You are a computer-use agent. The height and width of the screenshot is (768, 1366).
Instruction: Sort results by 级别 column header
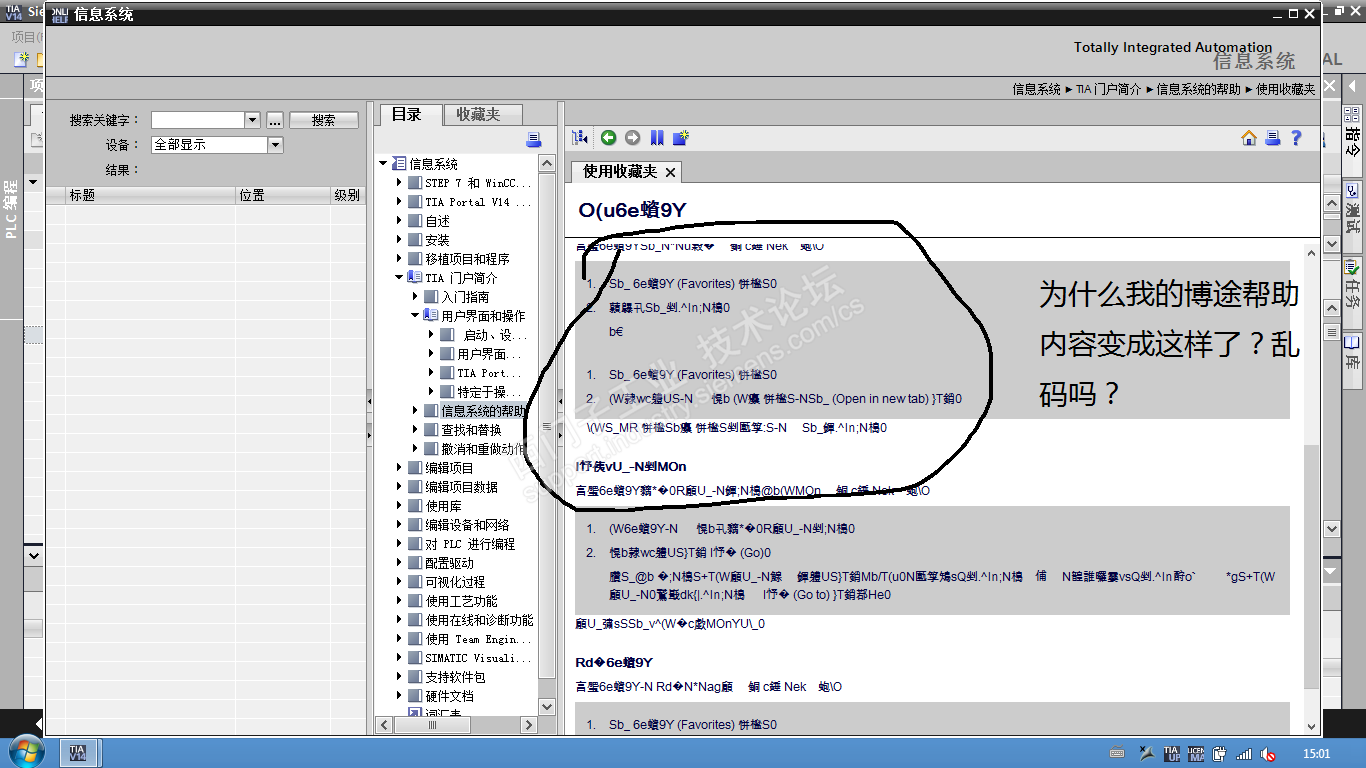[x=347, y=195]
